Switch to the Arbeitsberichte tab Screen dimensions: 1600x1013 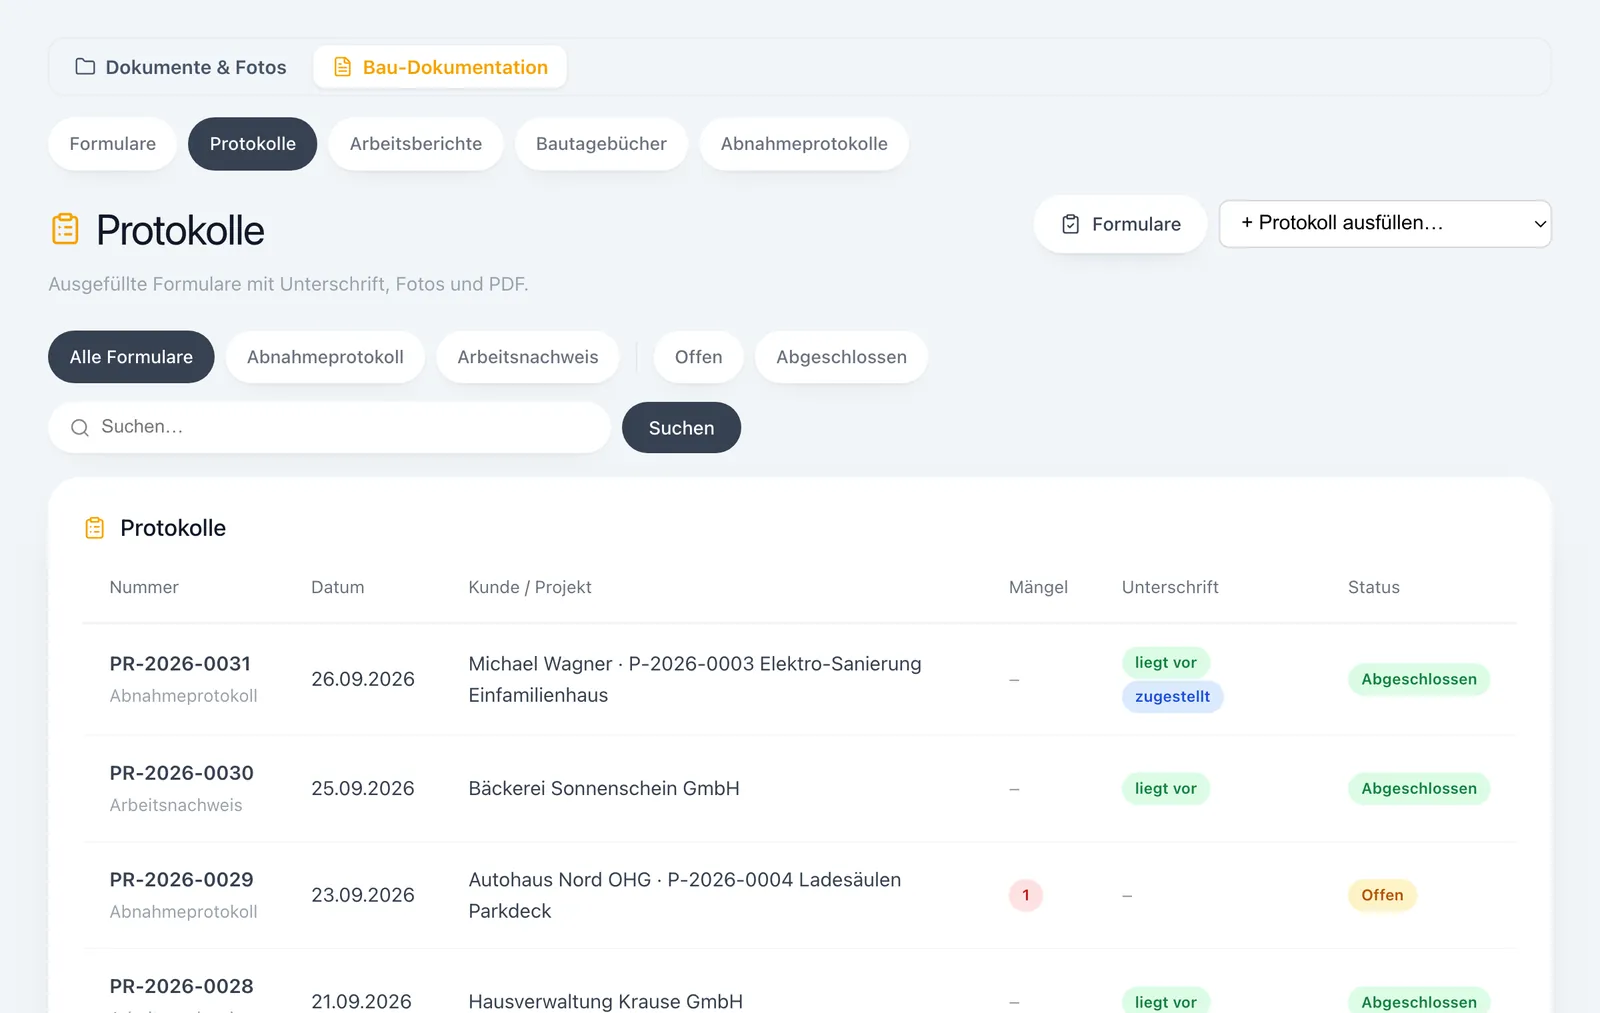pos(416,144)
